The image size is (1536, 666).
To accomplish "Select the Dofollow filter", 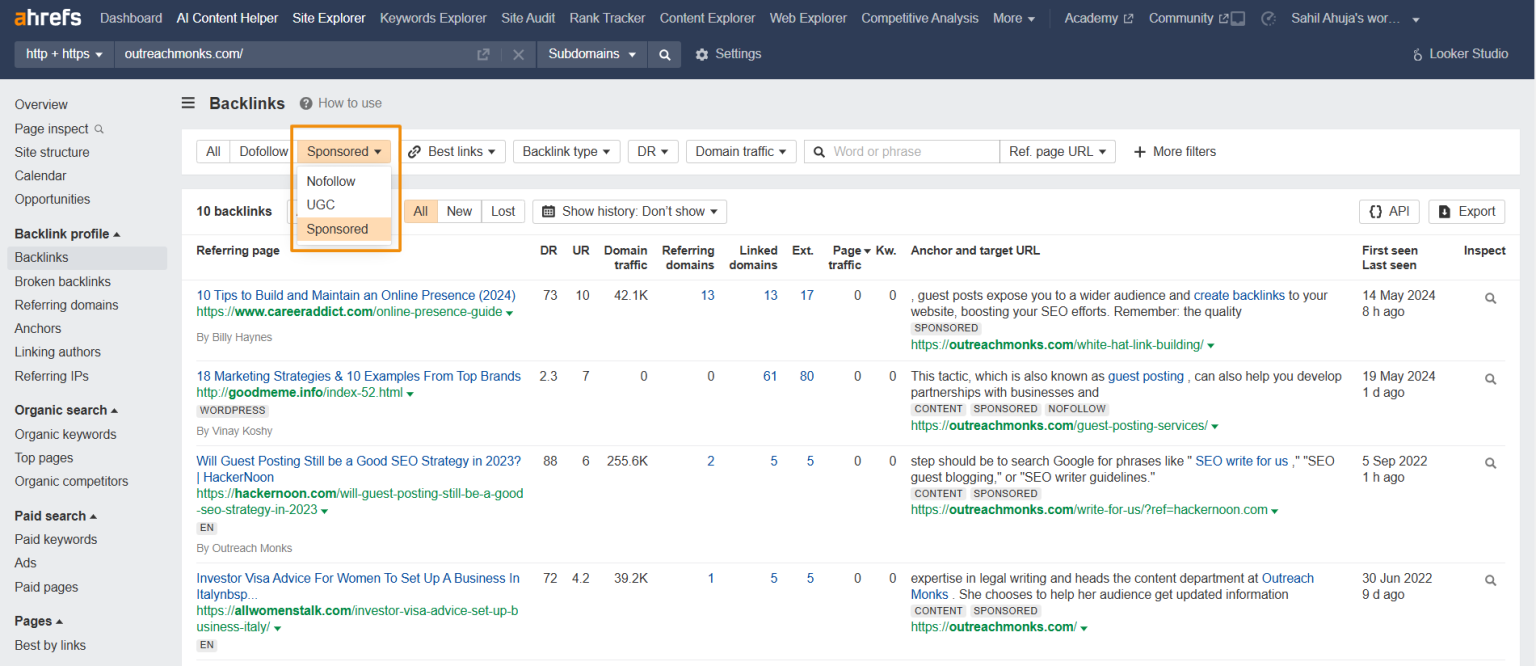I will click(x=263, y=152).
